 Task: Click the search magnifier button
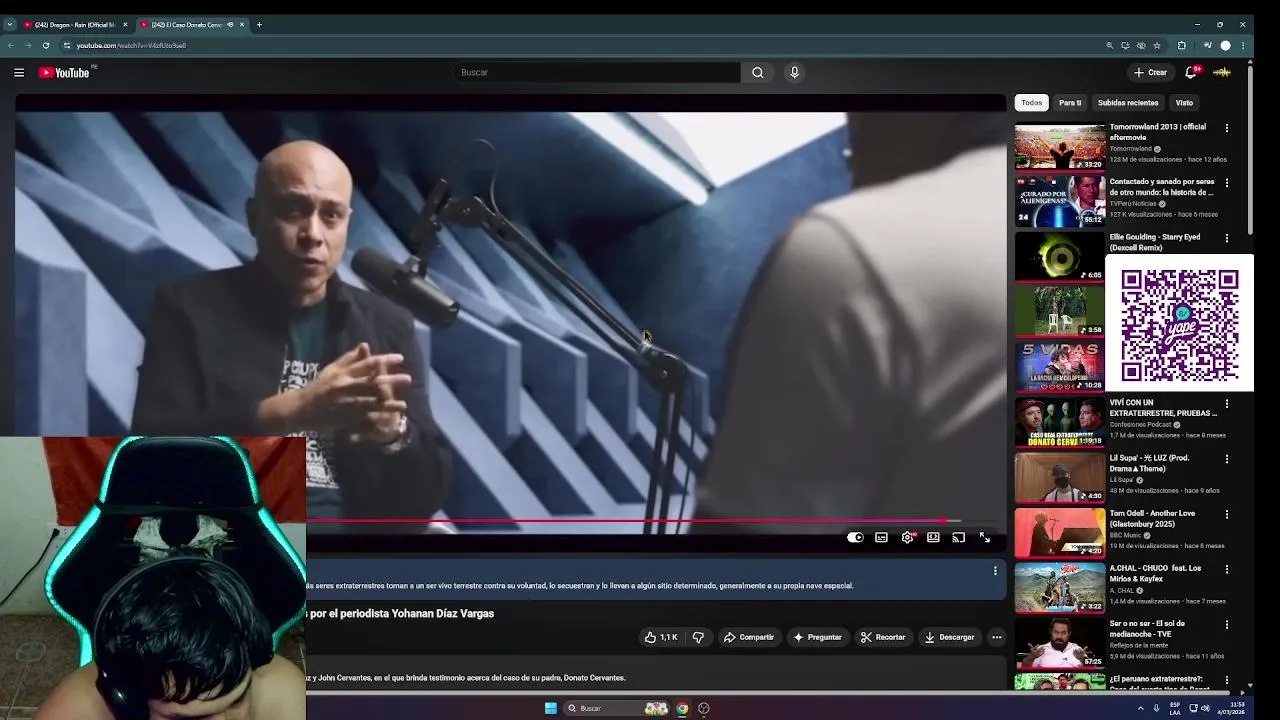[x=757, y=72]
